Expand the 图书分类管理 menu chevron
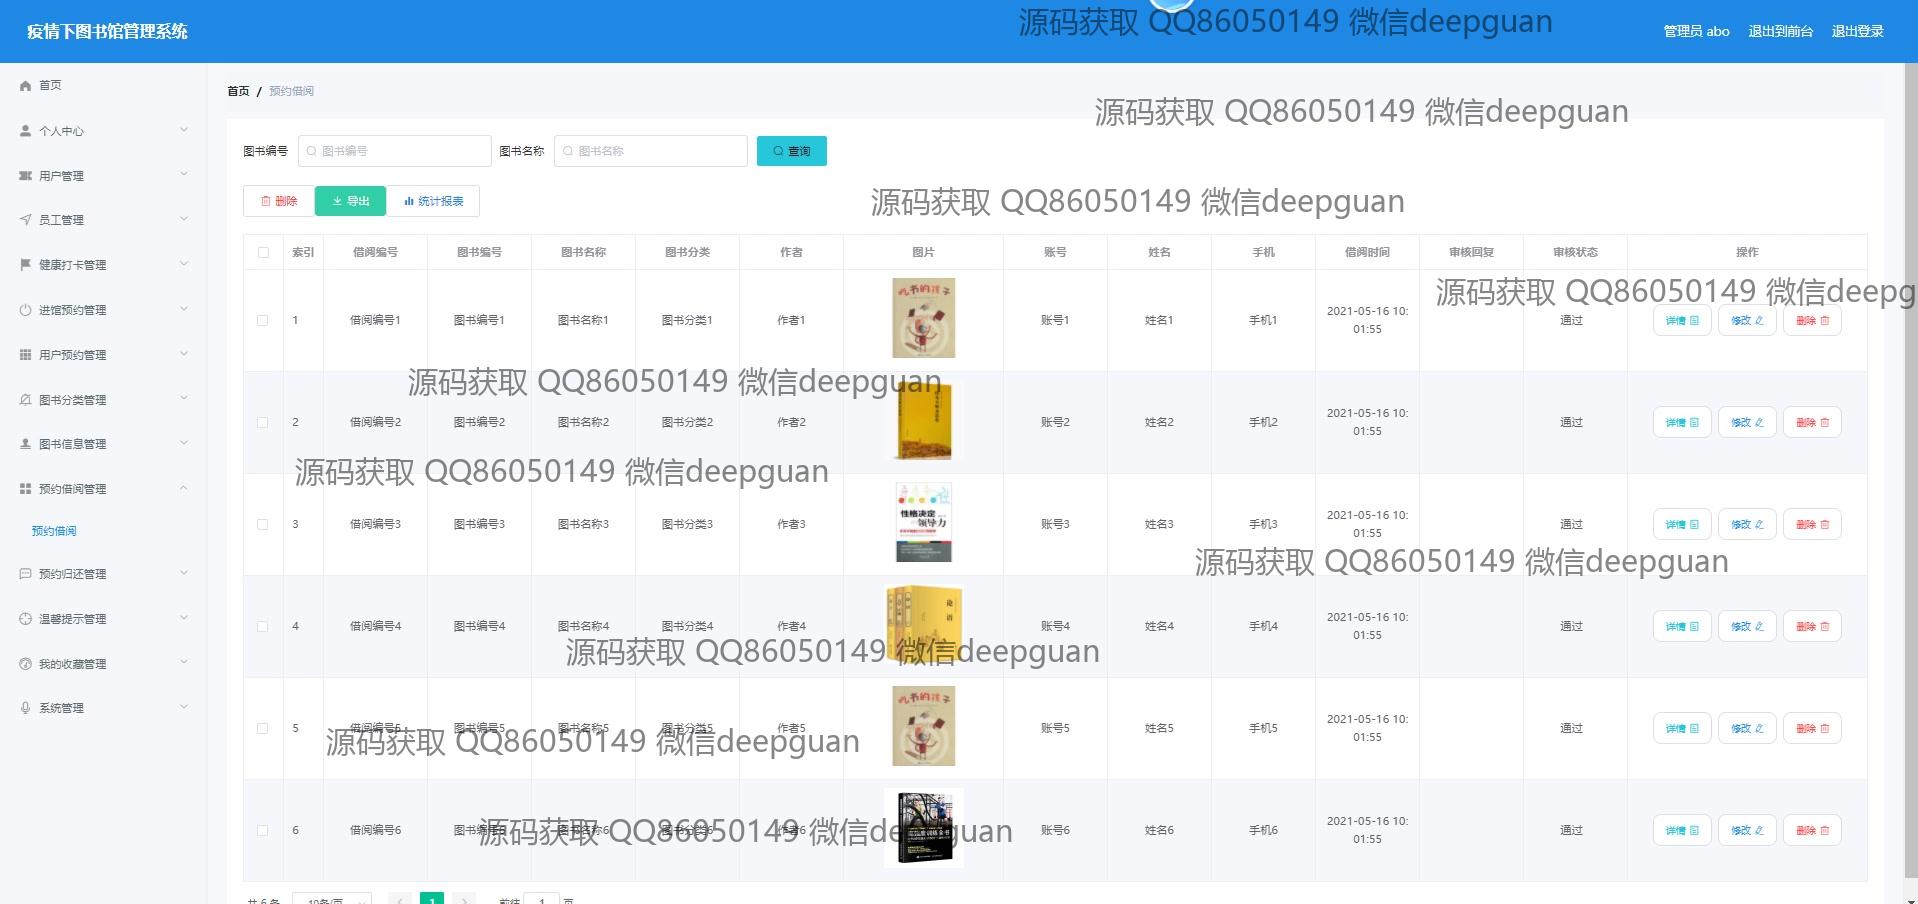This screenshot has height=904, width=1918. 184,399
